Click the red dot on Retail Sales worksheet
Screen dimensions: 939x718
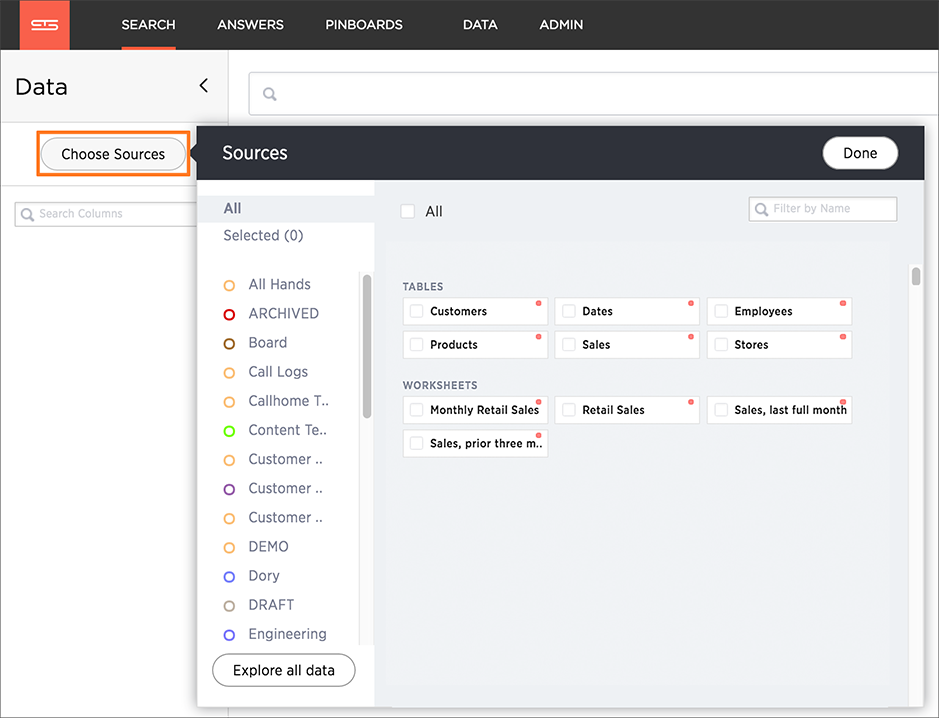[x=691, y=402]
